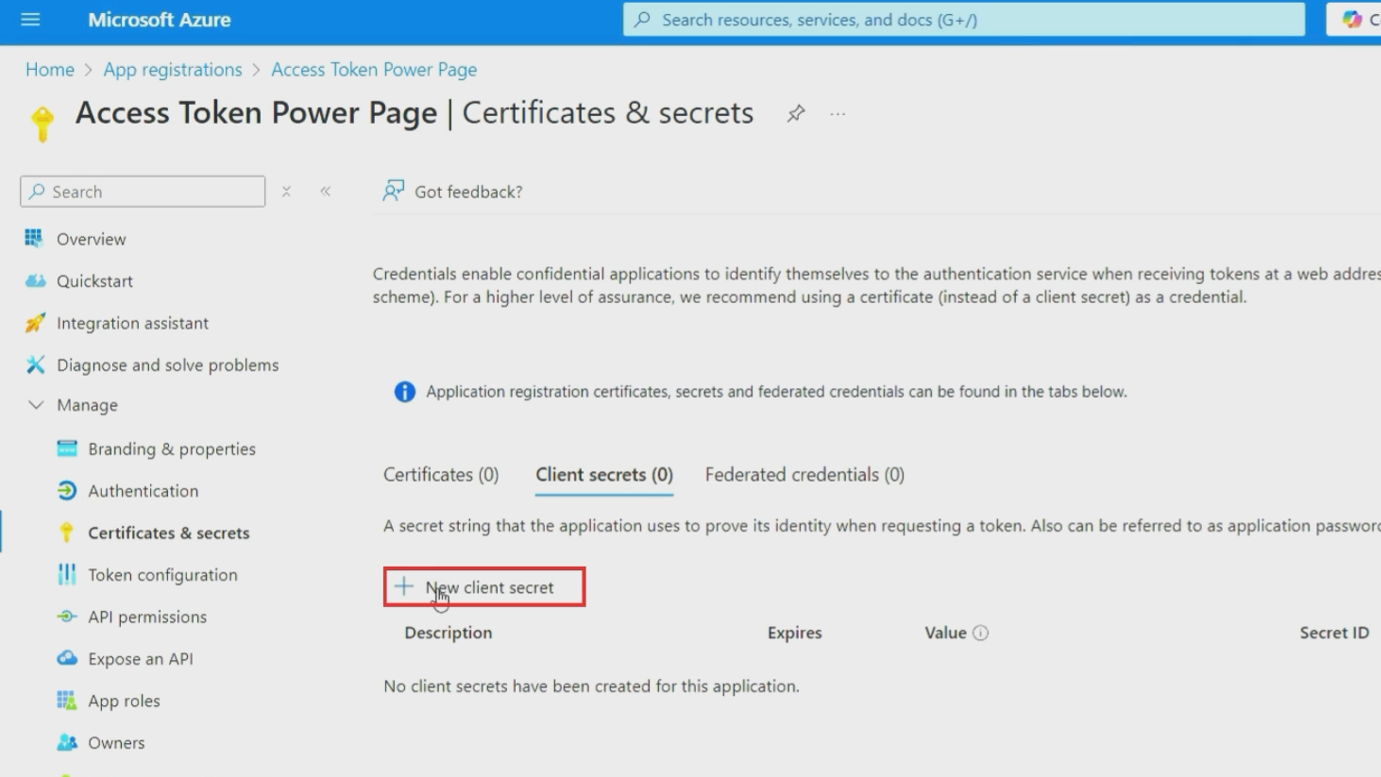Collapse the sidebar with double chevron
Viewport: 1381px width, 777px height.
(x=325, y=191)
